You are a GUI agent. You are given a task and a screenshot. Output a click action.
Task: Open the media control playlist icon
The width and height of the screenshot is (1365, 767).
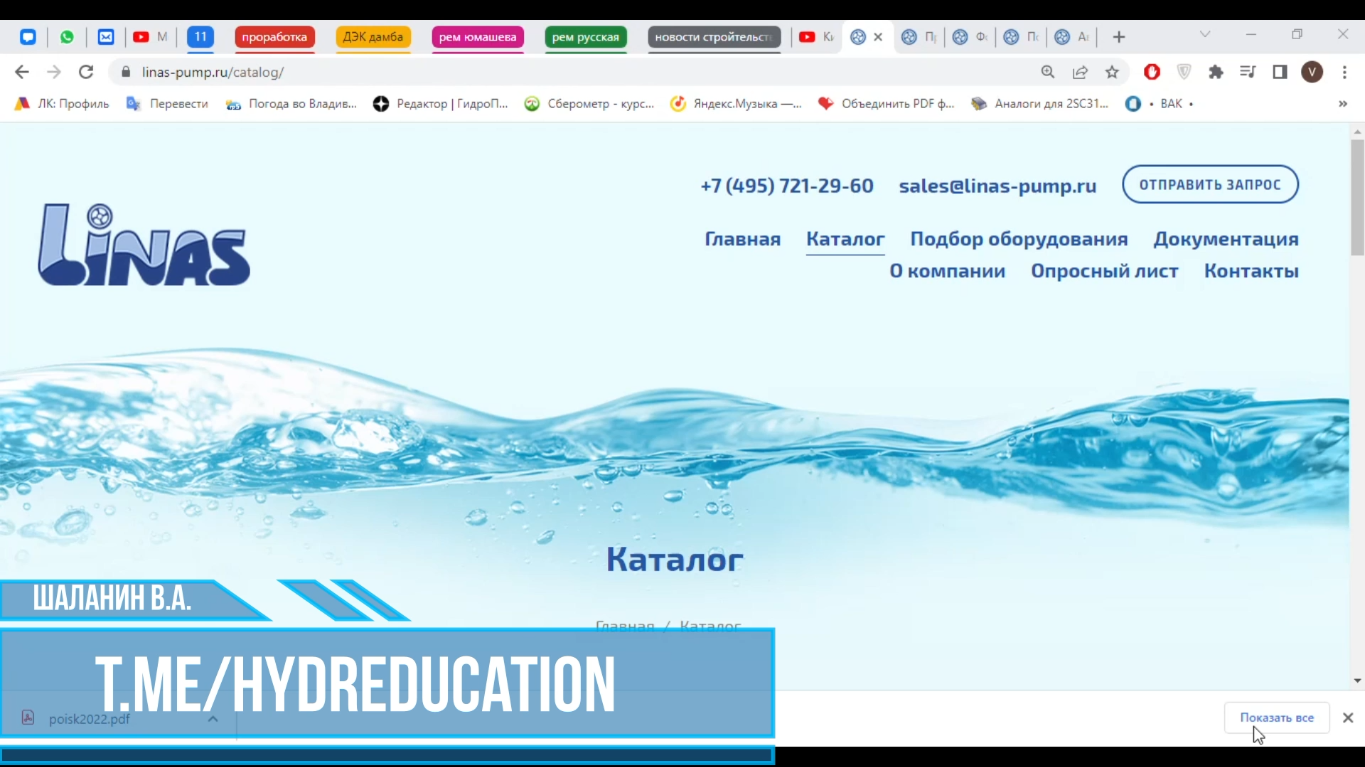pyautogui.click(x=1248, y=72)
